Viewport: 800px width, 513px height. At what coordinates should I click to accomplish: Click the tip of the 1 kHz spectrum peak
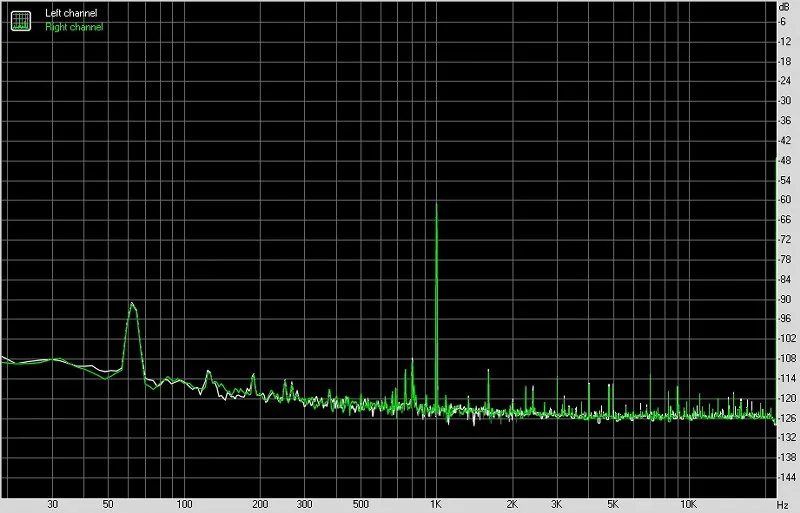[x=436, y=205]
